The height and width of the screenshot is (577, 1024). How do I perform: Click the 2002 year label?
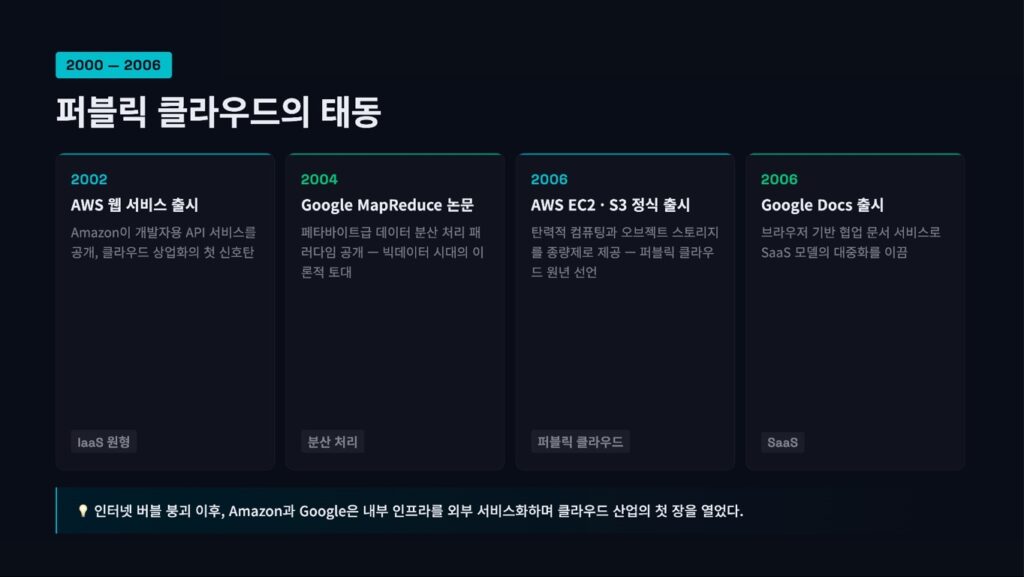click(x=89, y=180)
